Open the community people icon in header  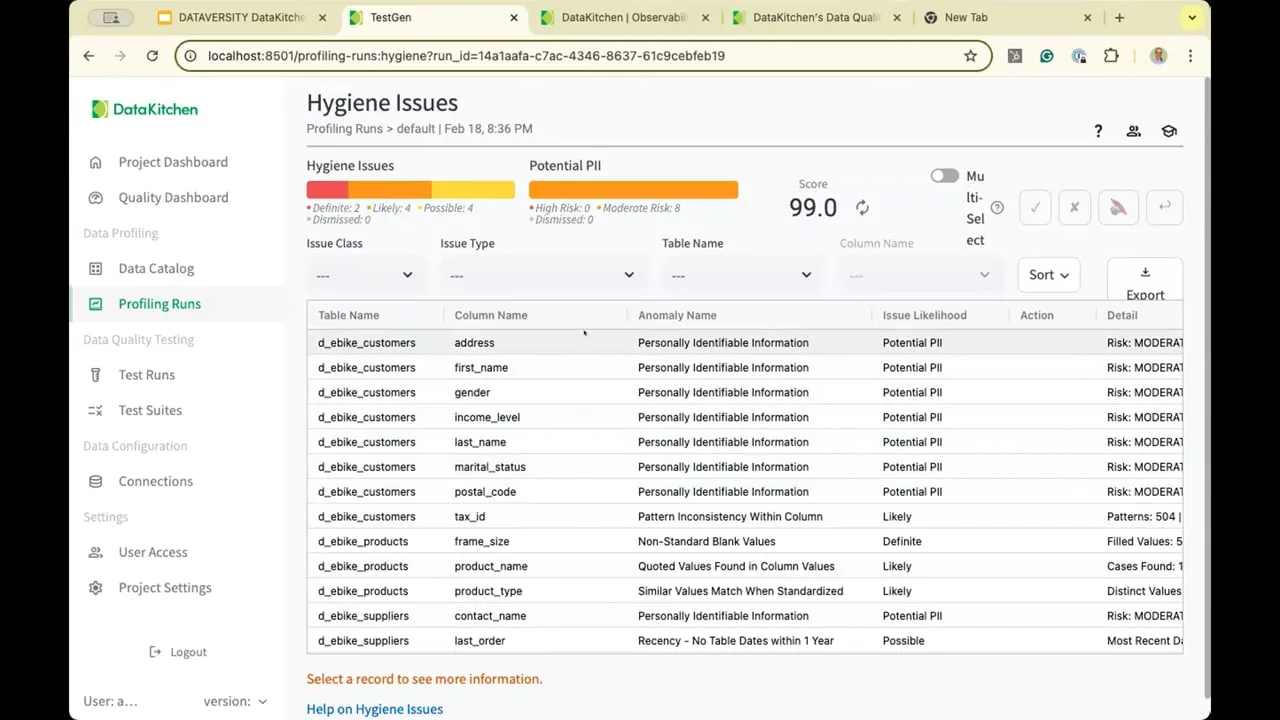[1133, 131]
